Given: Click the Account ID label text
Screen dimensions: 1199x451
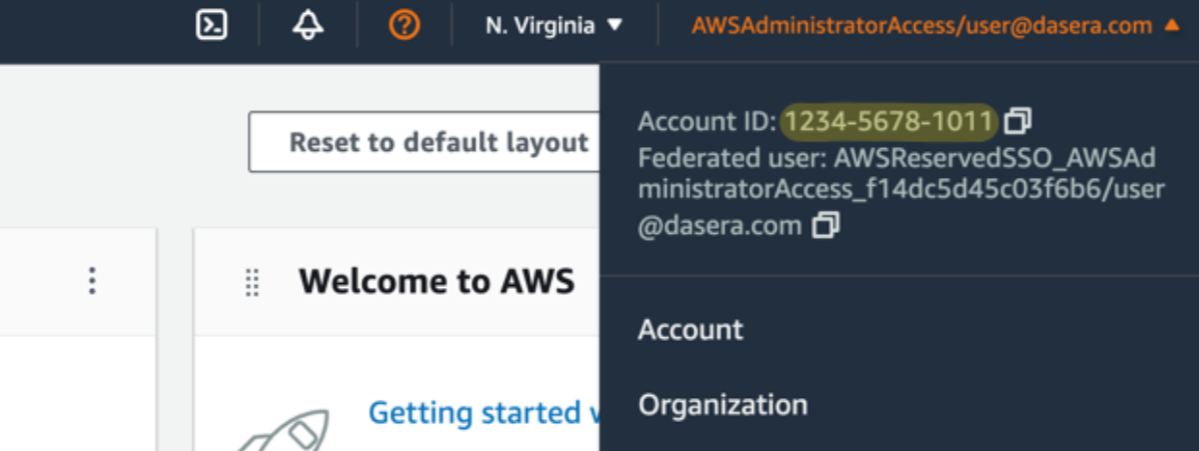Looking at the screenshot, I should [707, 121].
